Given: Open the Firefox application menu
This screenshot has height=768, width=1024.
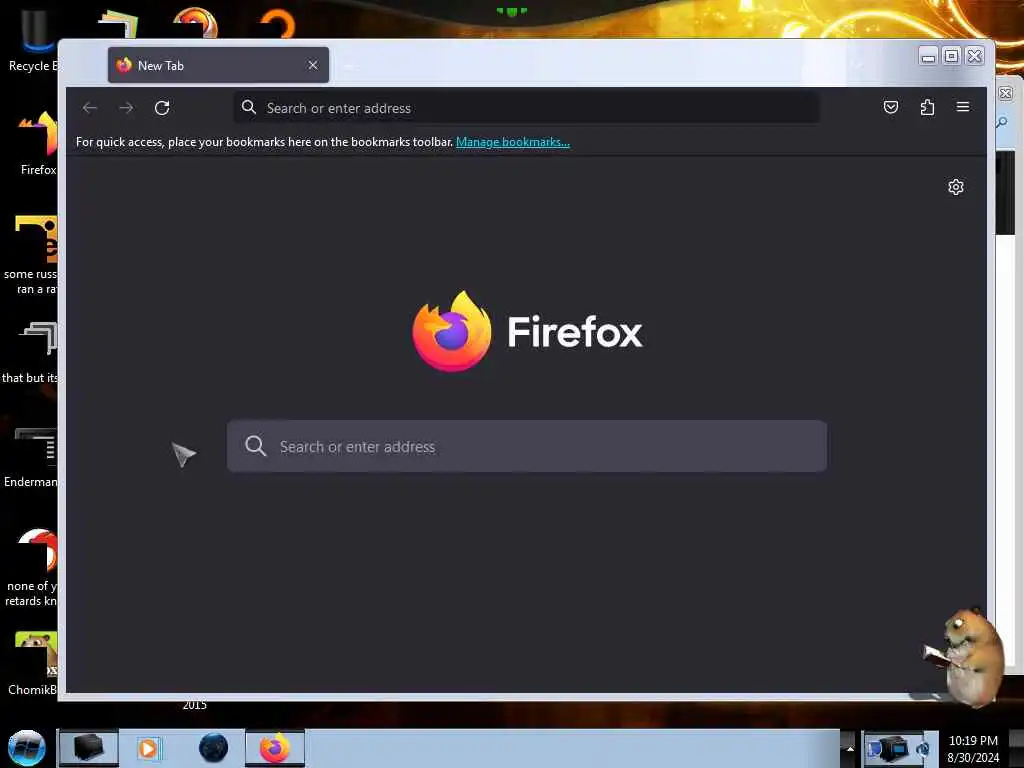Looking at the screenshot, I should [x=963, y=107].
